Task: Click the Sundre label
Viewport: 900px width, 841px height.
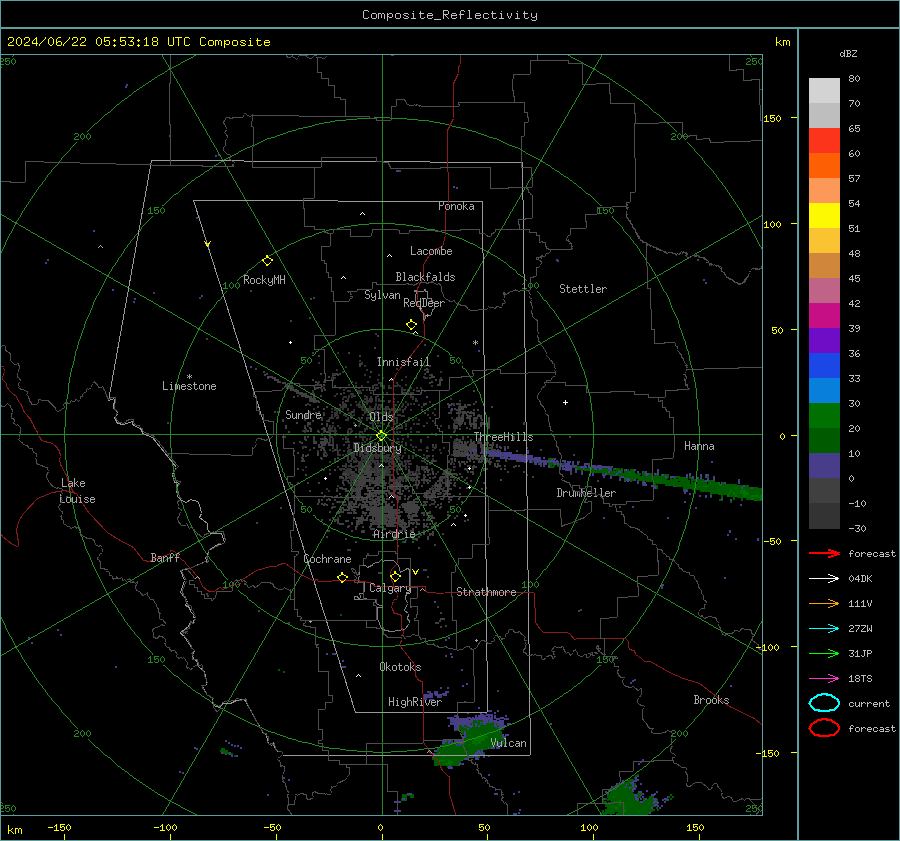Action: click(303, 415)
